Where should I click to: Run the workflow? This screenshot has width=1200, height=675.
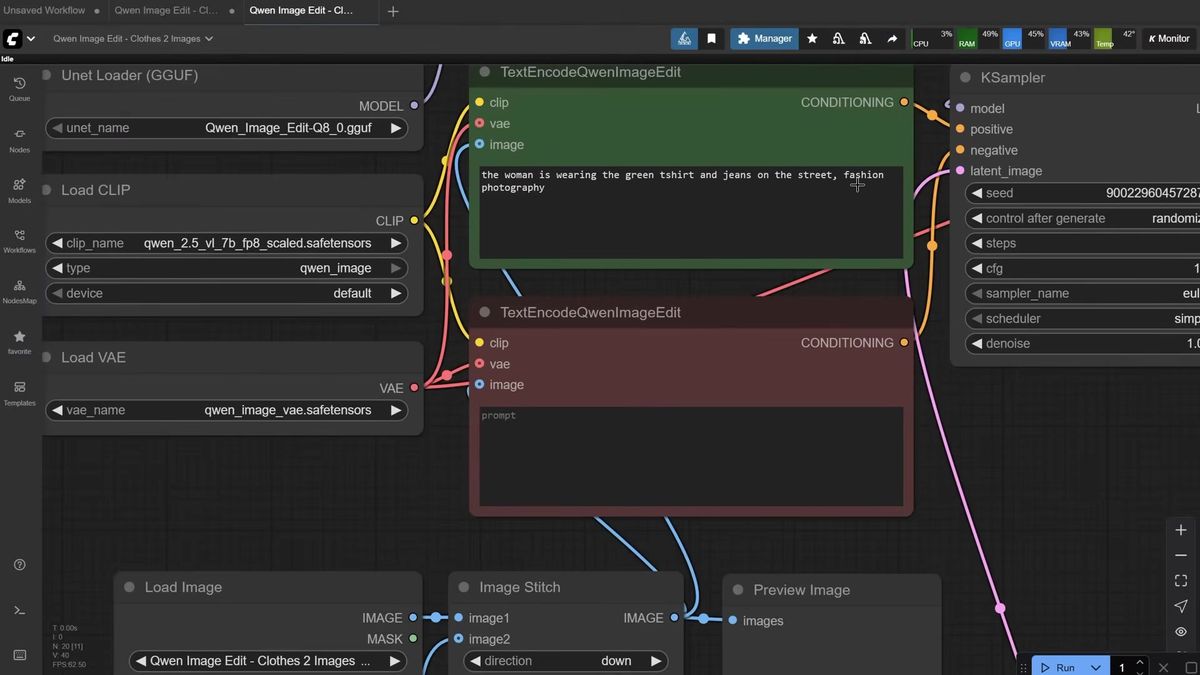tap(1057, 667)
